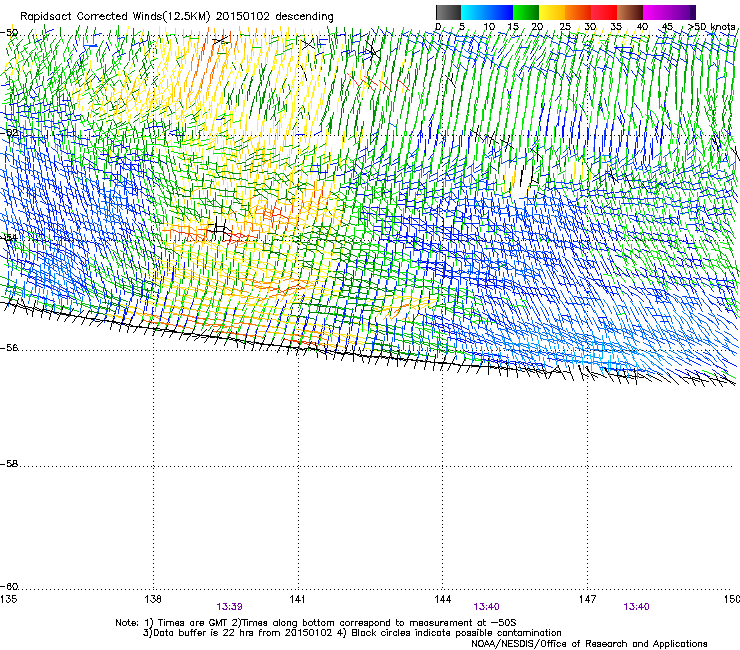This screenshot has height=650, width=740.
Task: Click the magenta 40-45 knots legend swatch
Action: click(x=656, y=12)
